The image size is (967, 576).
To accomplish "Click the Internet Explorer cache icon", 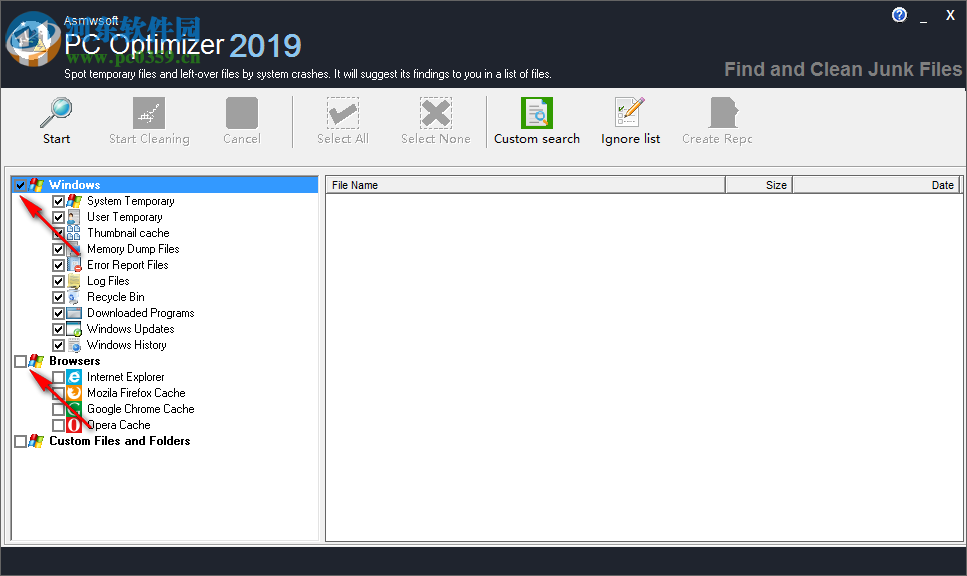I will (72, 376).
